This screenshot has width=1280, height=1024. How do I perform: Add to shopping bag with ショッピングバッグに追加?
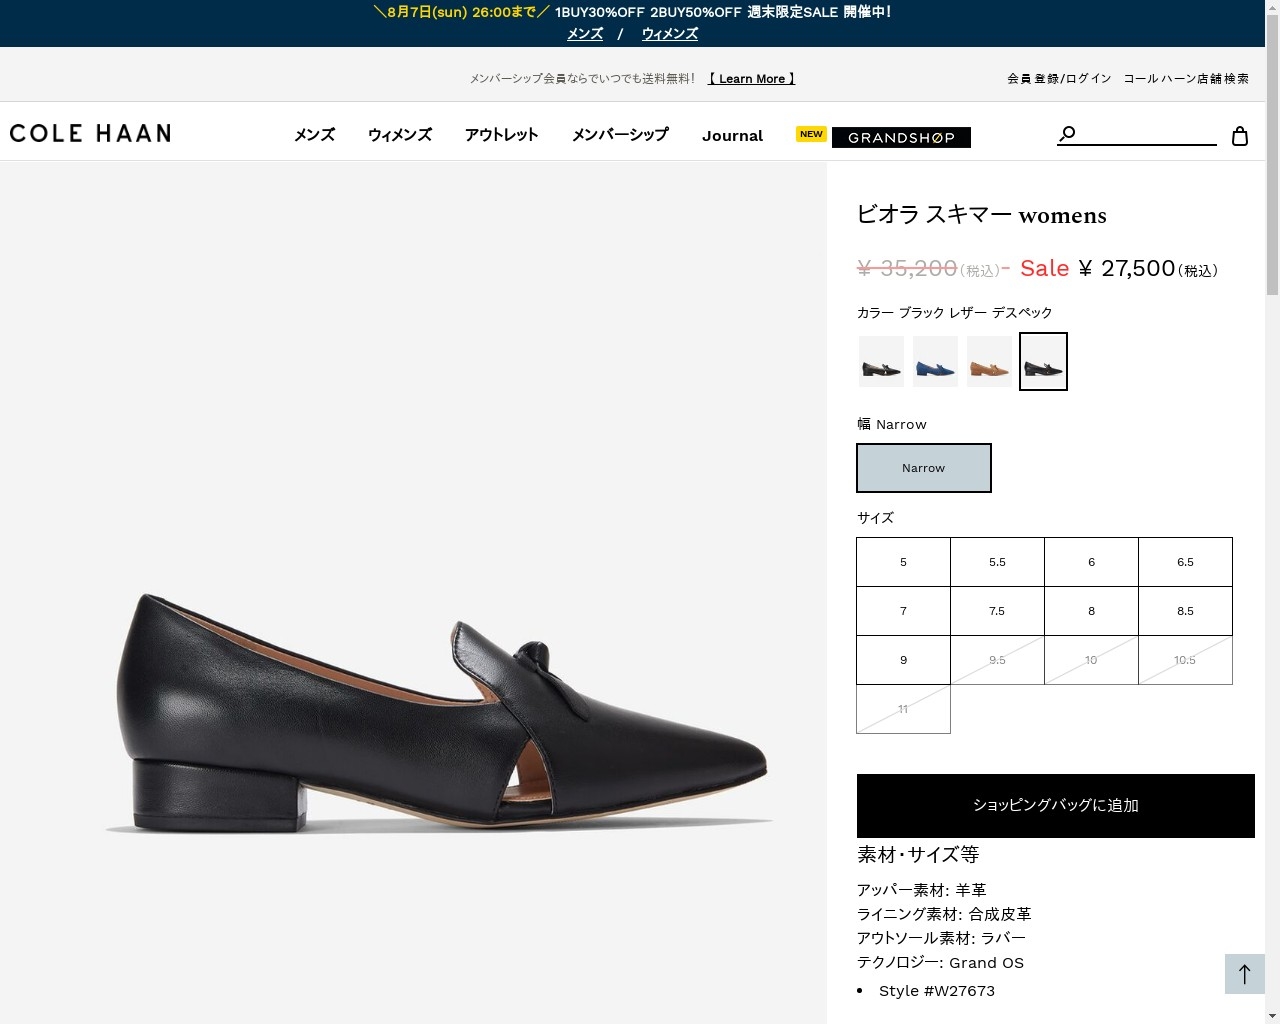click(x=1055, y=806)
